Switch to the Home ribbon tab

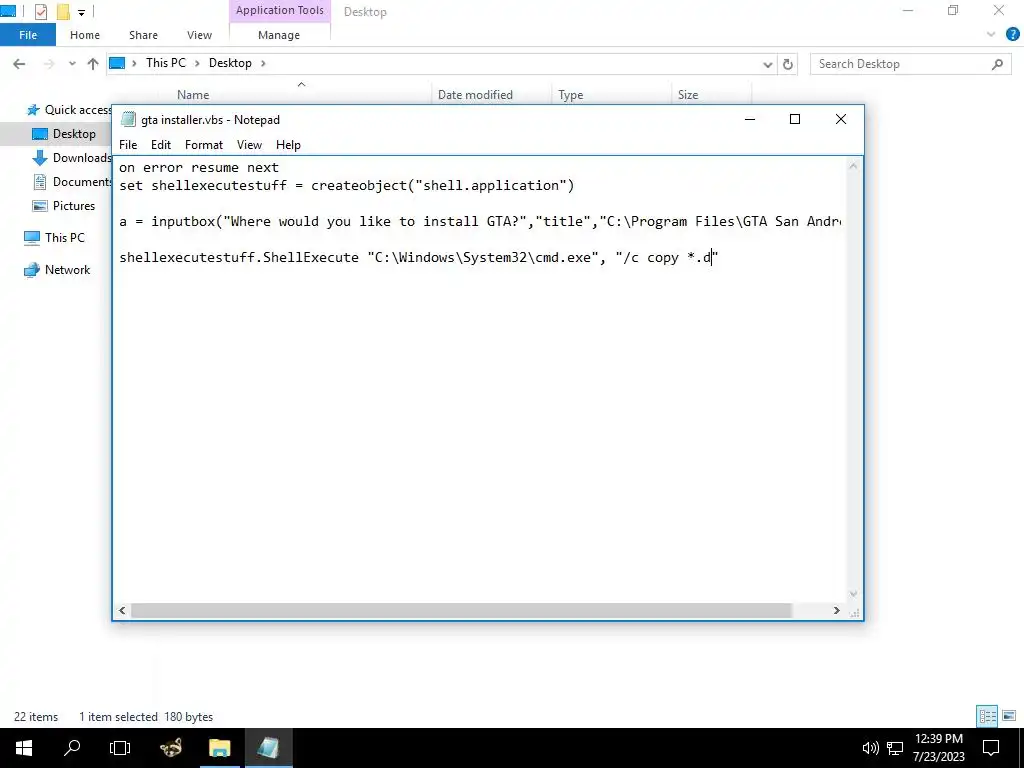[85, 35]
